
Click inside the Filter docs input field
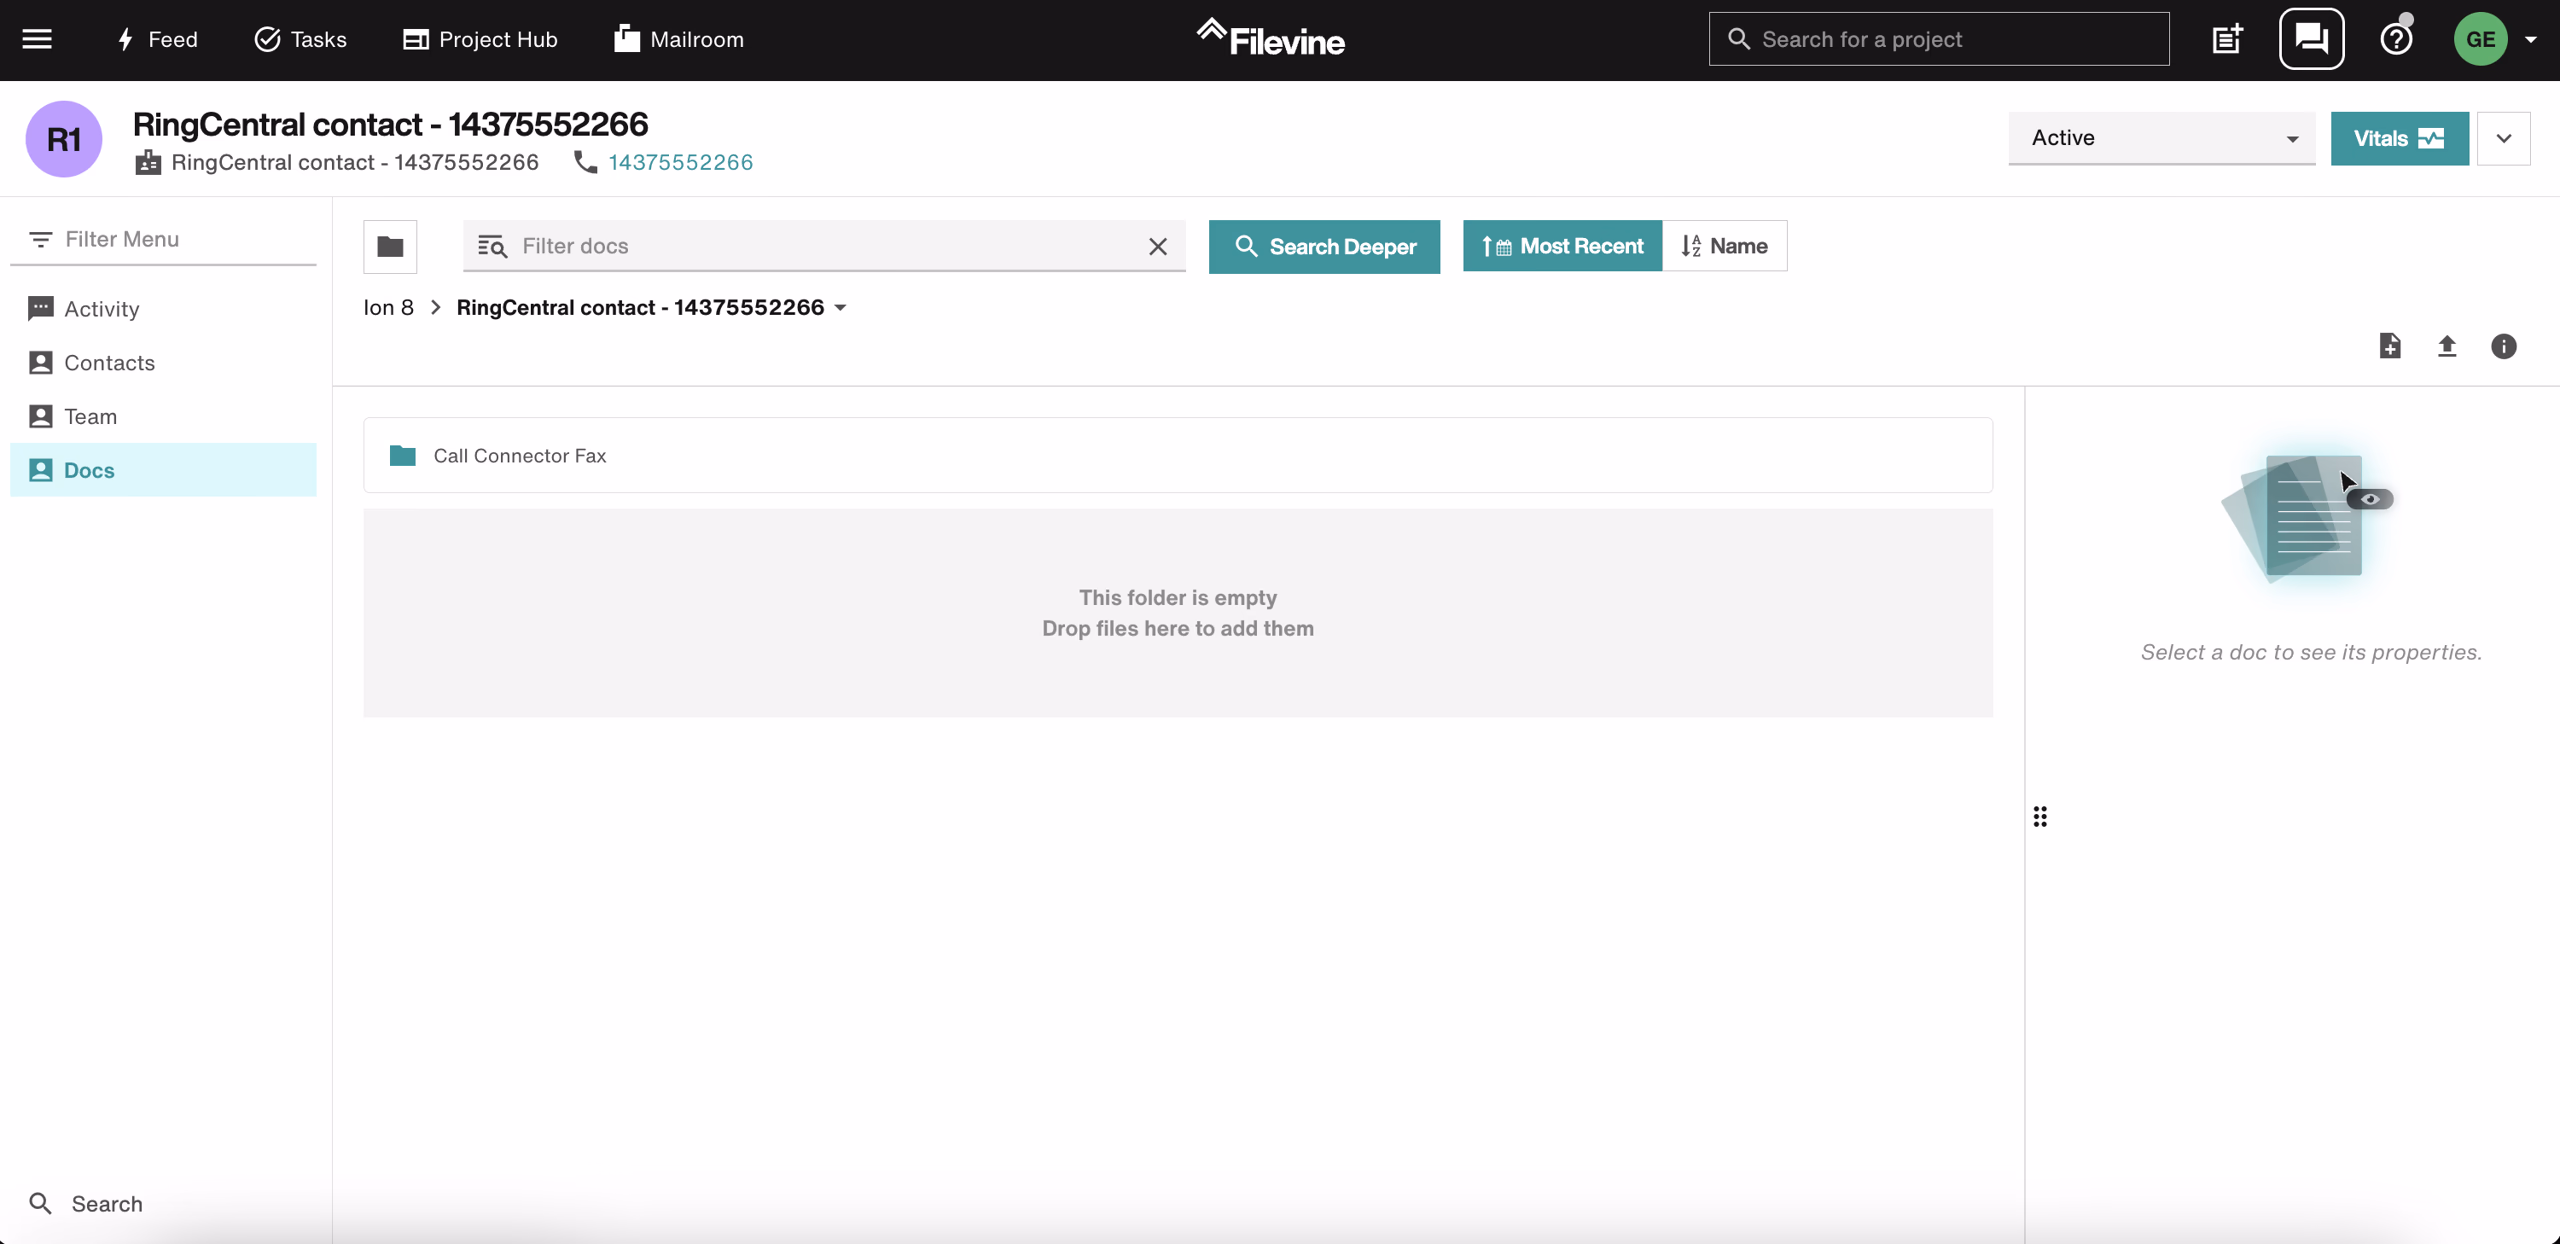click(800, 246)
